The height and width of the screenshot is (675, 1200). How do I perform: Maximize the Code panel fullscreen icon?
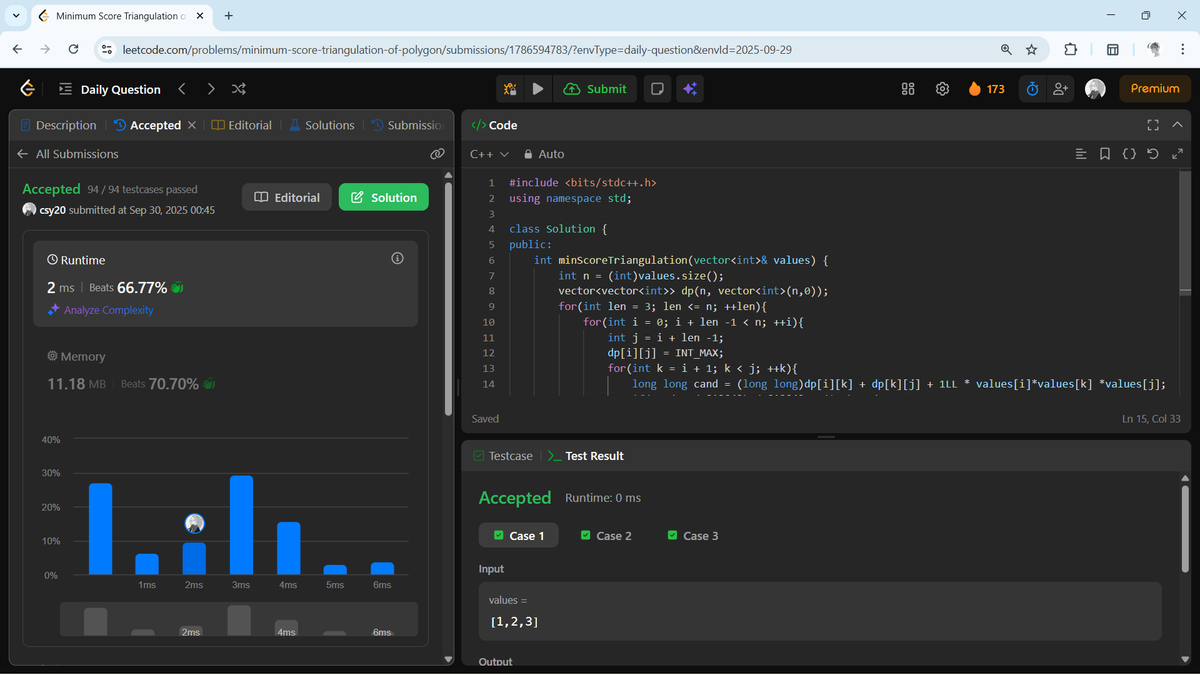tap(1152, 125)
